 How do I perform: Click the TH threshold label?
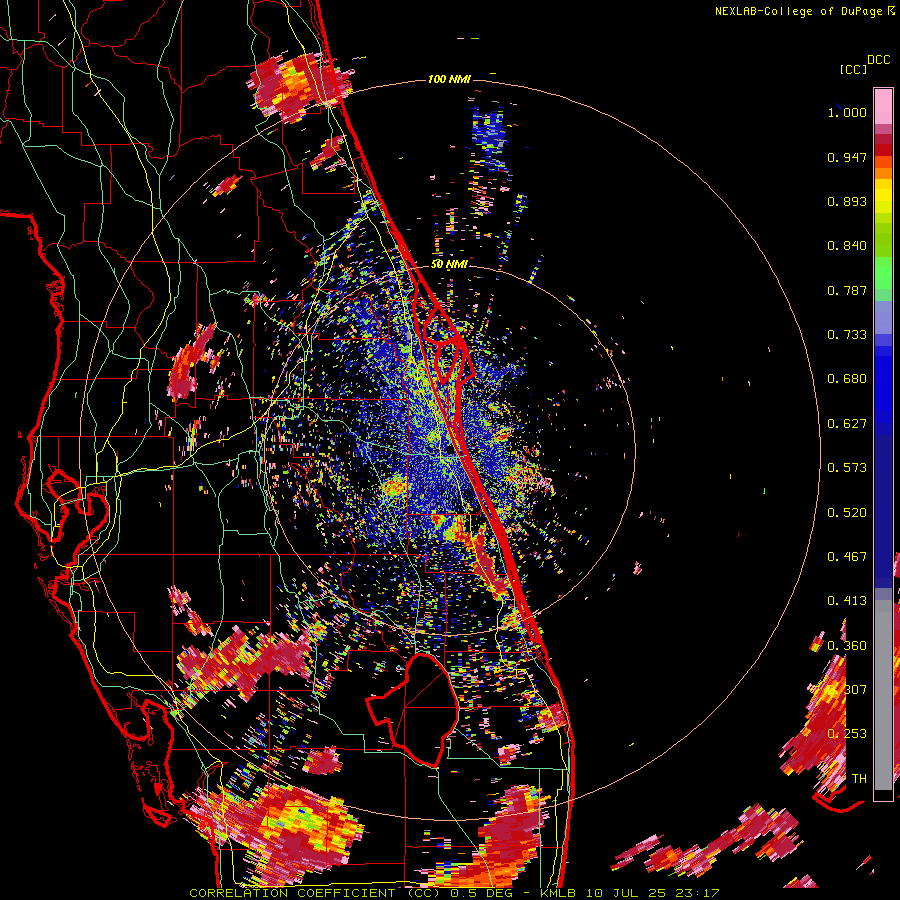point(859,779)
